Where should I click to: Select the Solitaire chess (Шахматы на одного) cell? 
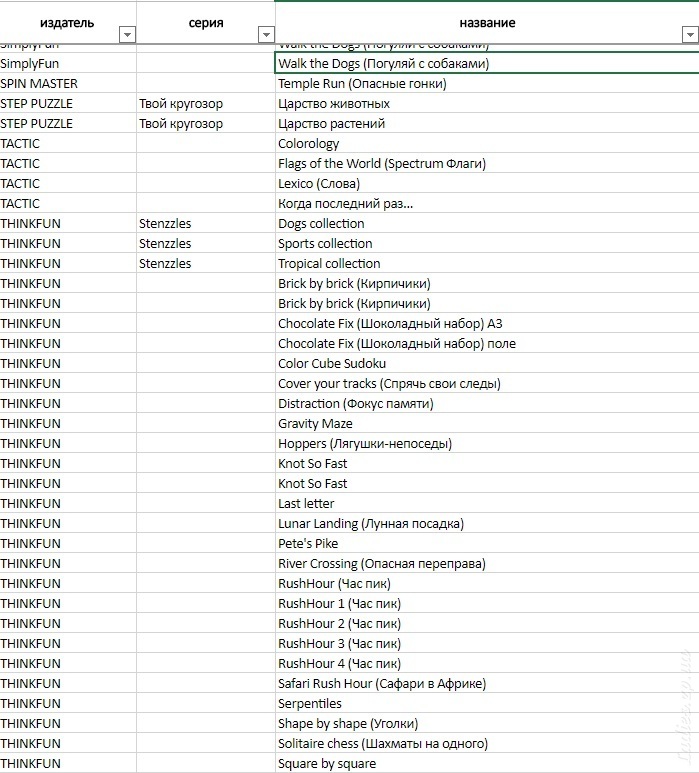point(487,743)
